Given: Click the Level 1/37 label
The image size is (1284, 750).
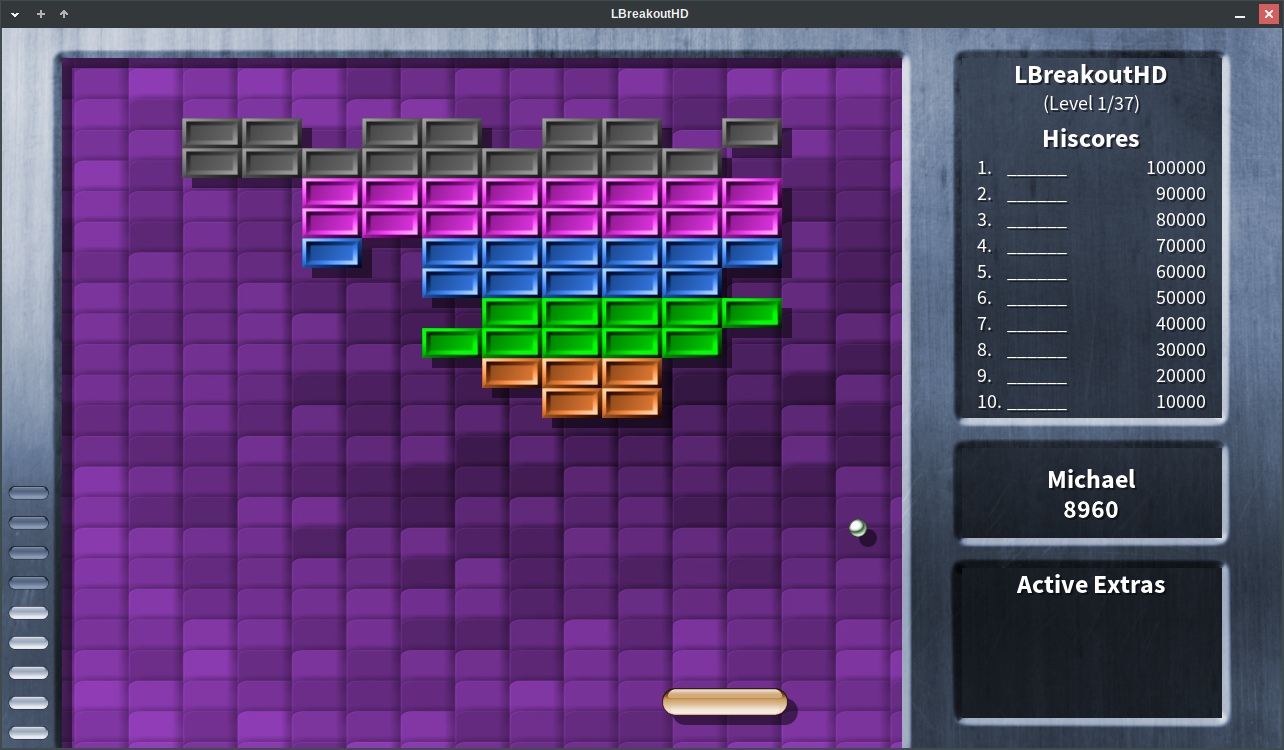Looking at the screenshot, I should [x=1090, y=103].
